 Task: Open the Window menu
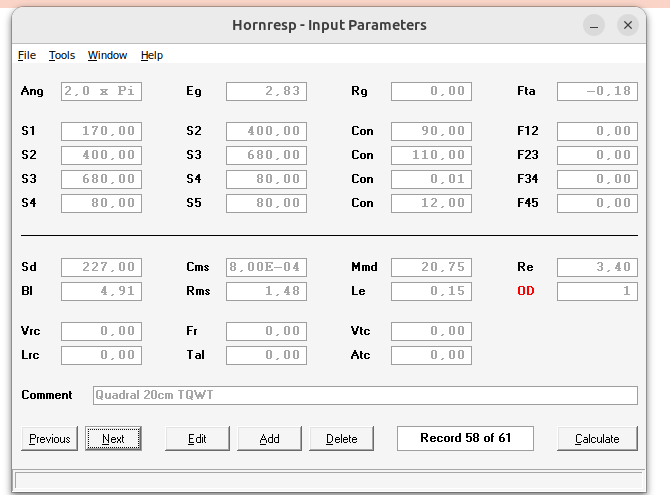(x=107, y=56)
